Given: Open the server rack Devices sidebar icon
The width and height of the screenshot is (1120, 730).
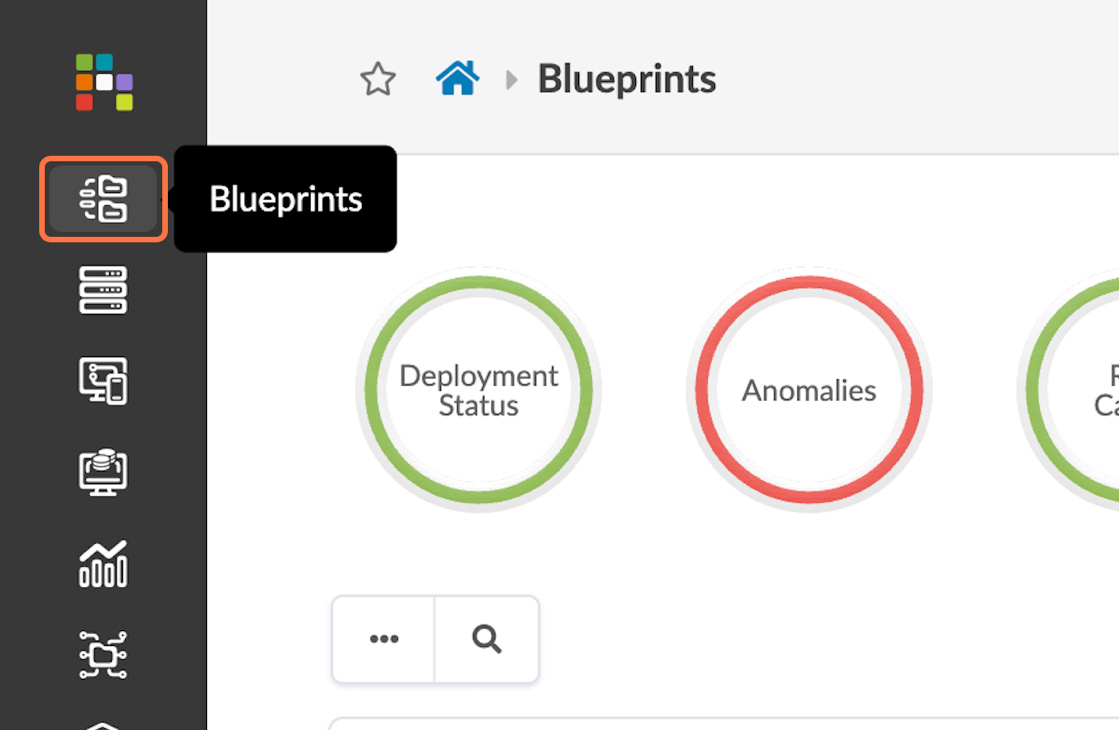Looking at the screenshot, I should pyautogui.click(x=103, y=290).
